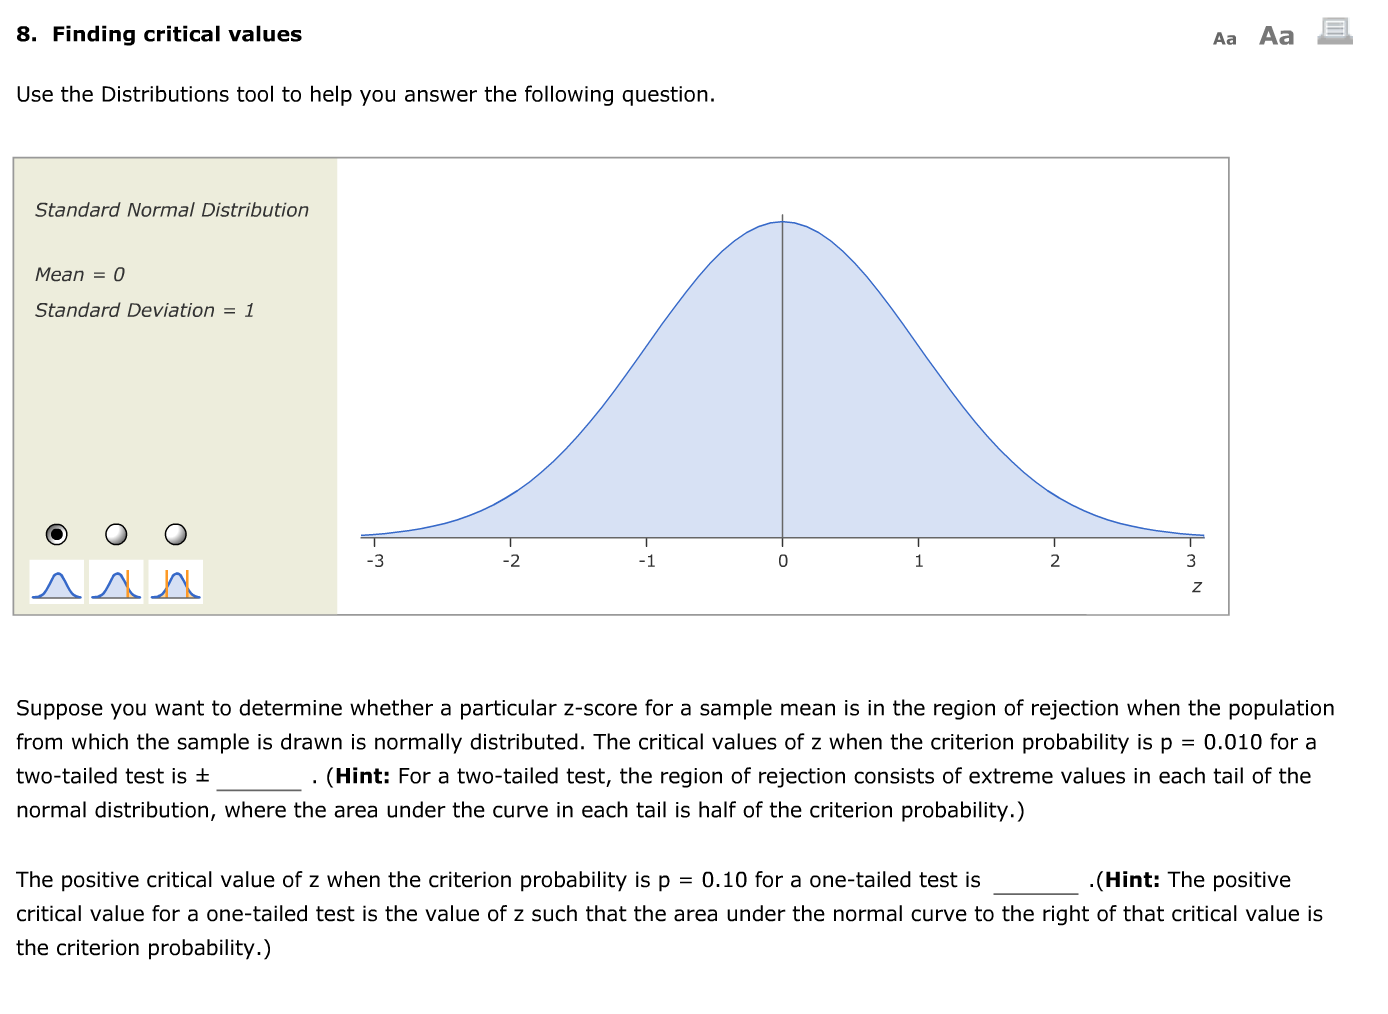Image resolution: width=1388 pixels, height=1014 pixels.
Task: Enable the middle radio button option
Action: [x=115, y=533]
